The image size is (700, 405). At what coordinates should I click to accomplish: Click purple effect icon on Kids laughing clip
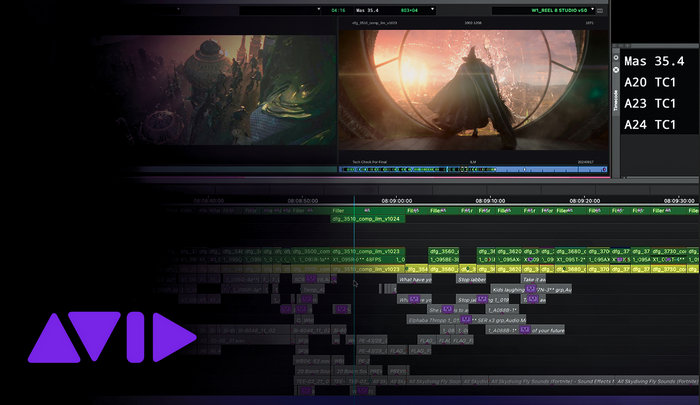click(x=530, y=289)
